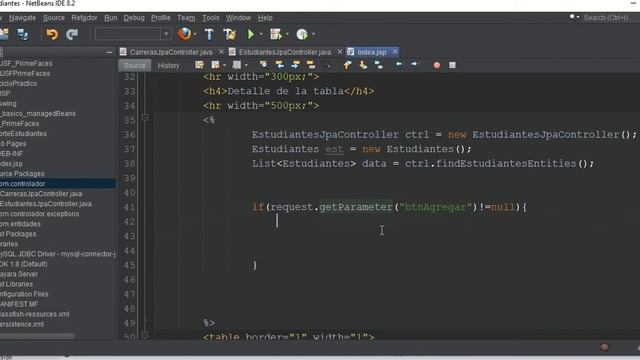Select EstudiantesJpaController.java in project tree
This screenshot has width=640, height=360.
46,204
